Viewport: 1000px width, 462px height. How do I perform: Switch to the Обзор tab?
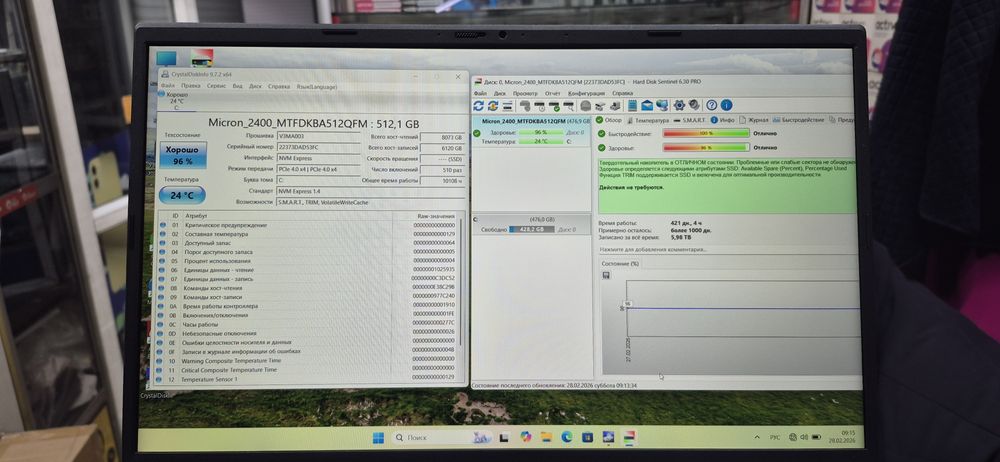[609, 120]
